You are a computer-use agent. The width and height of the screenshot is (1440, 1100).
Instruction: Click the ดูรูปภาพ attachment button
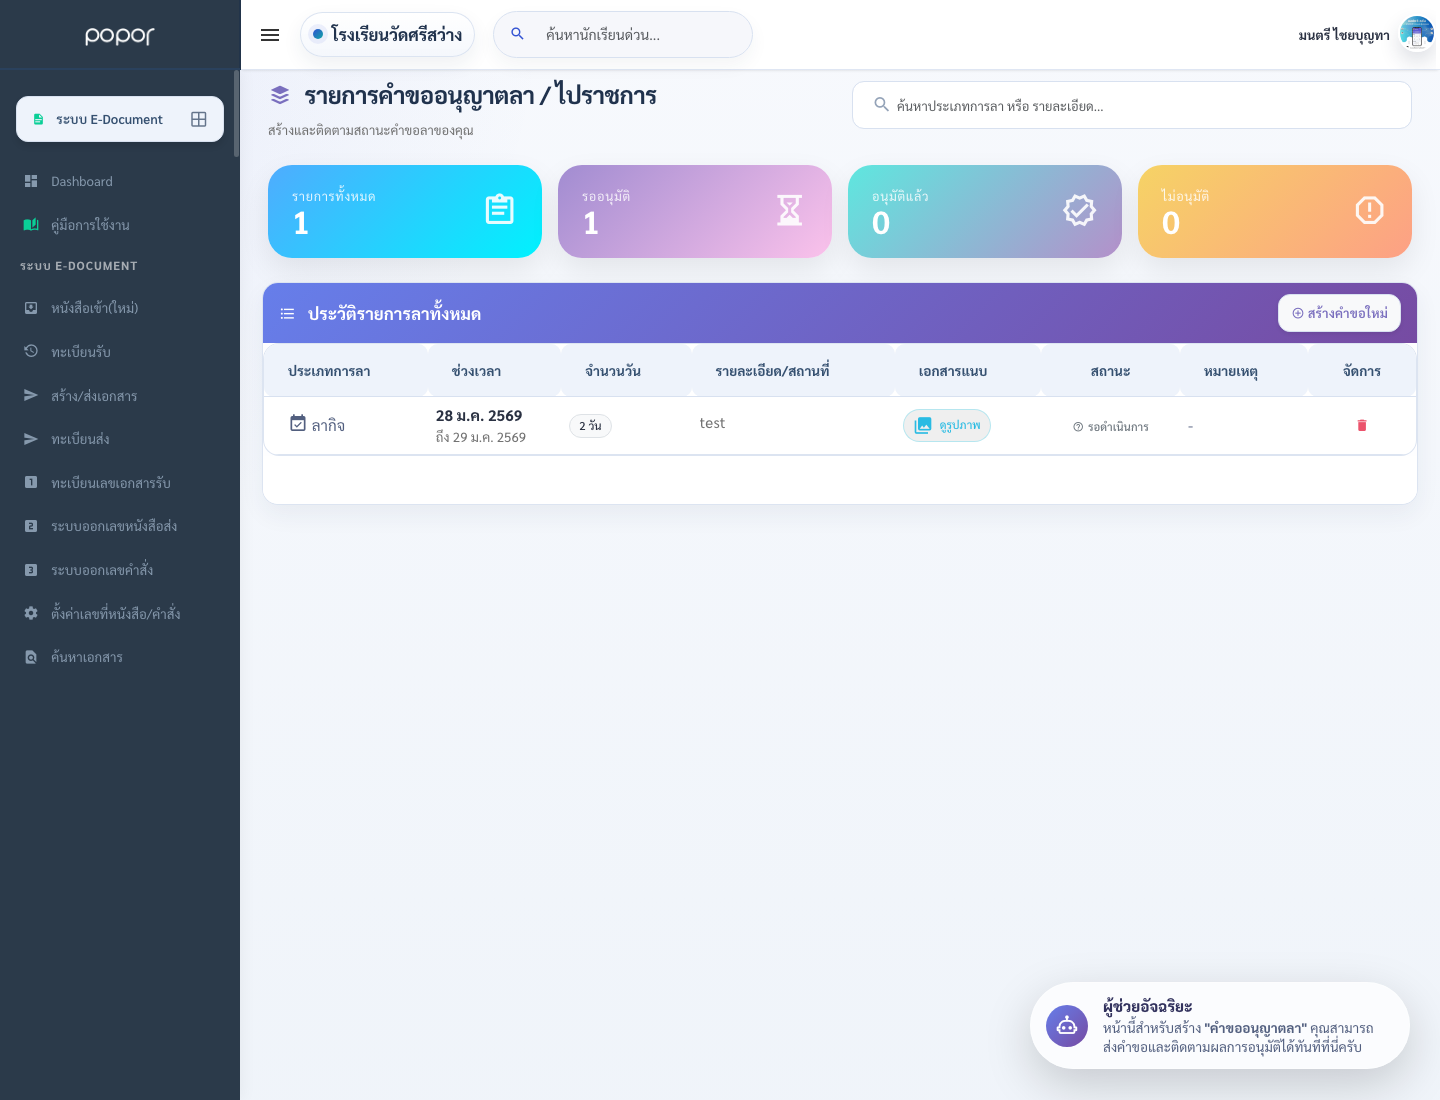pyautogui.click(x=947, y=425)
